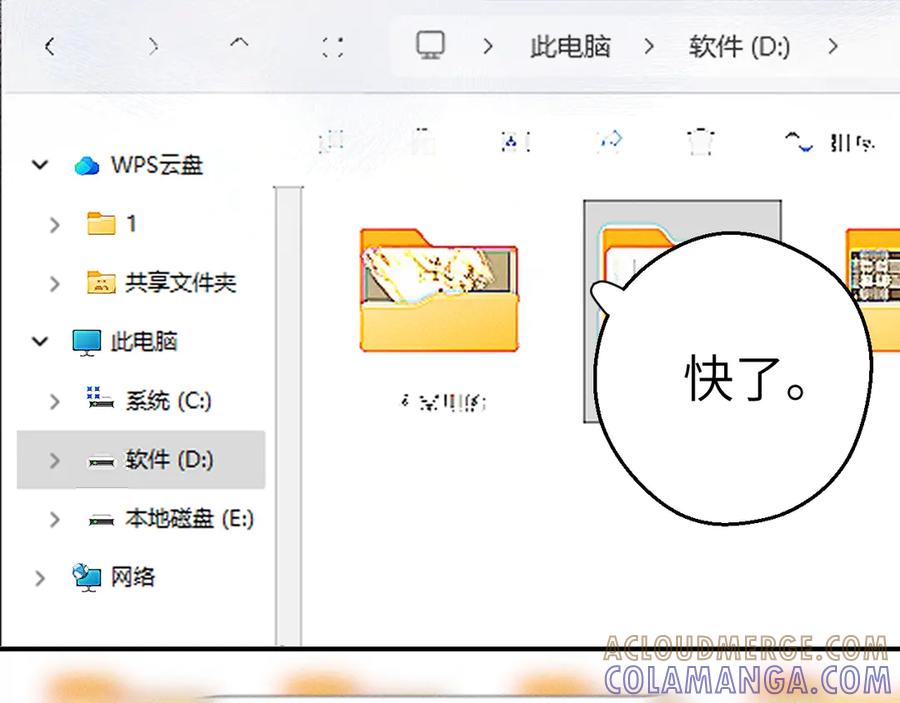Click the navigation pane vertical scrollbar
This screenshot has width=900, height=703.
pyautogui.click(x=288, y=400)
